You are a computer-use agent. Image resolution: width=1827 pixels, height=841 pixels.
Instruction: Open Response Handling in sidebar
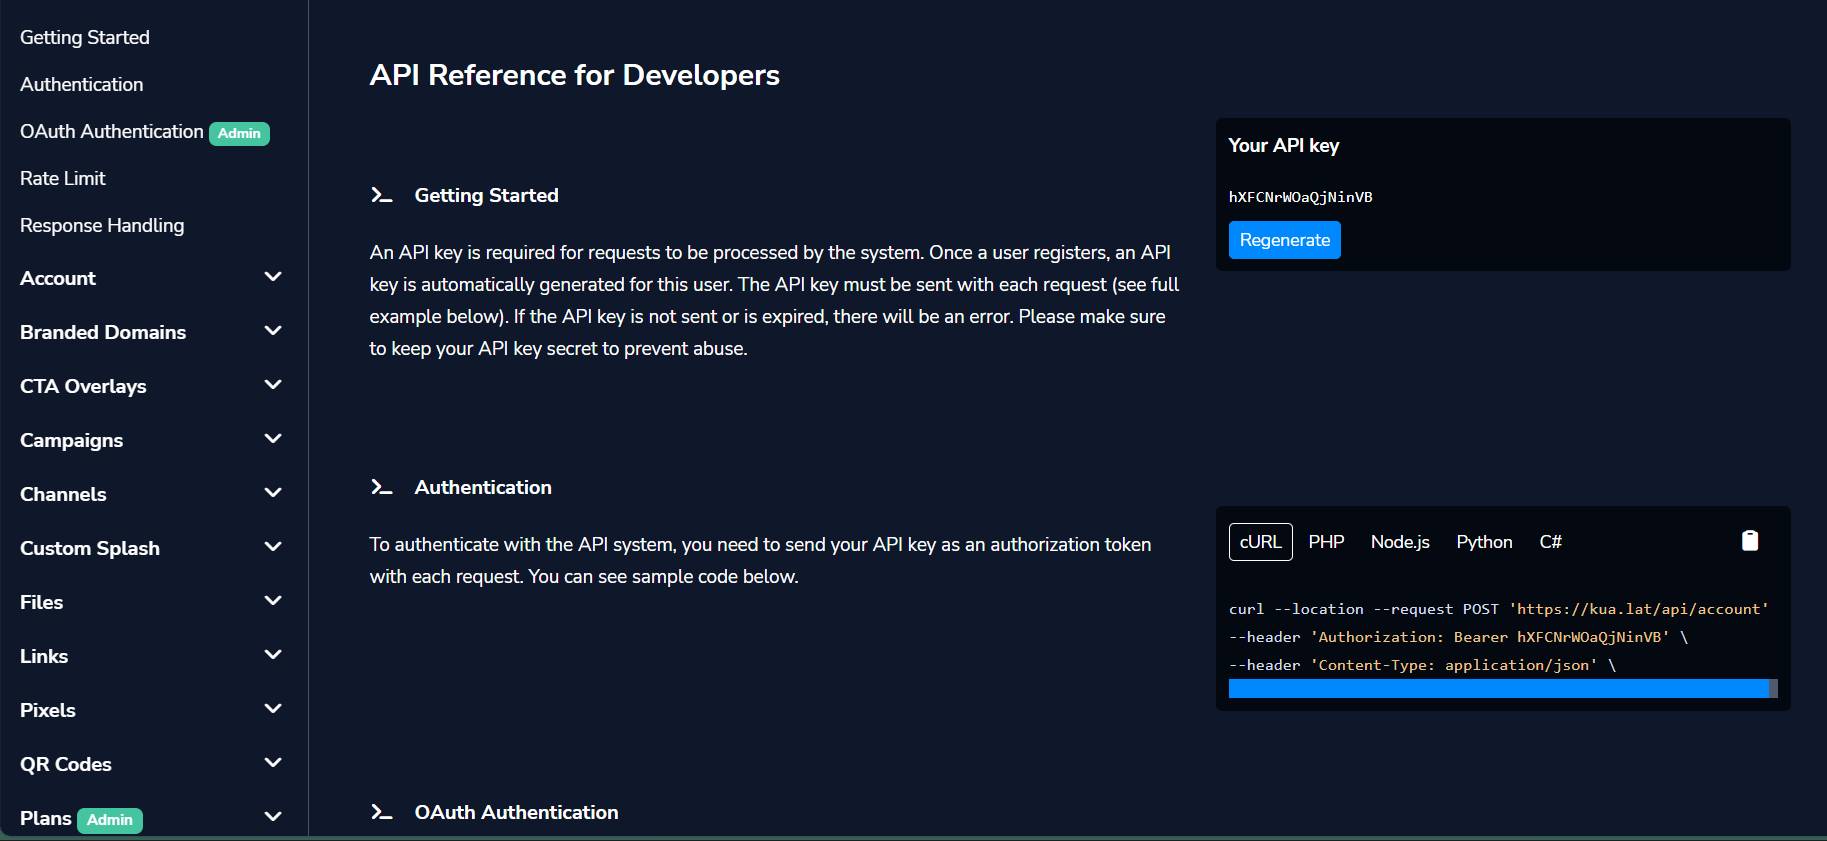(x=102, y=225)
